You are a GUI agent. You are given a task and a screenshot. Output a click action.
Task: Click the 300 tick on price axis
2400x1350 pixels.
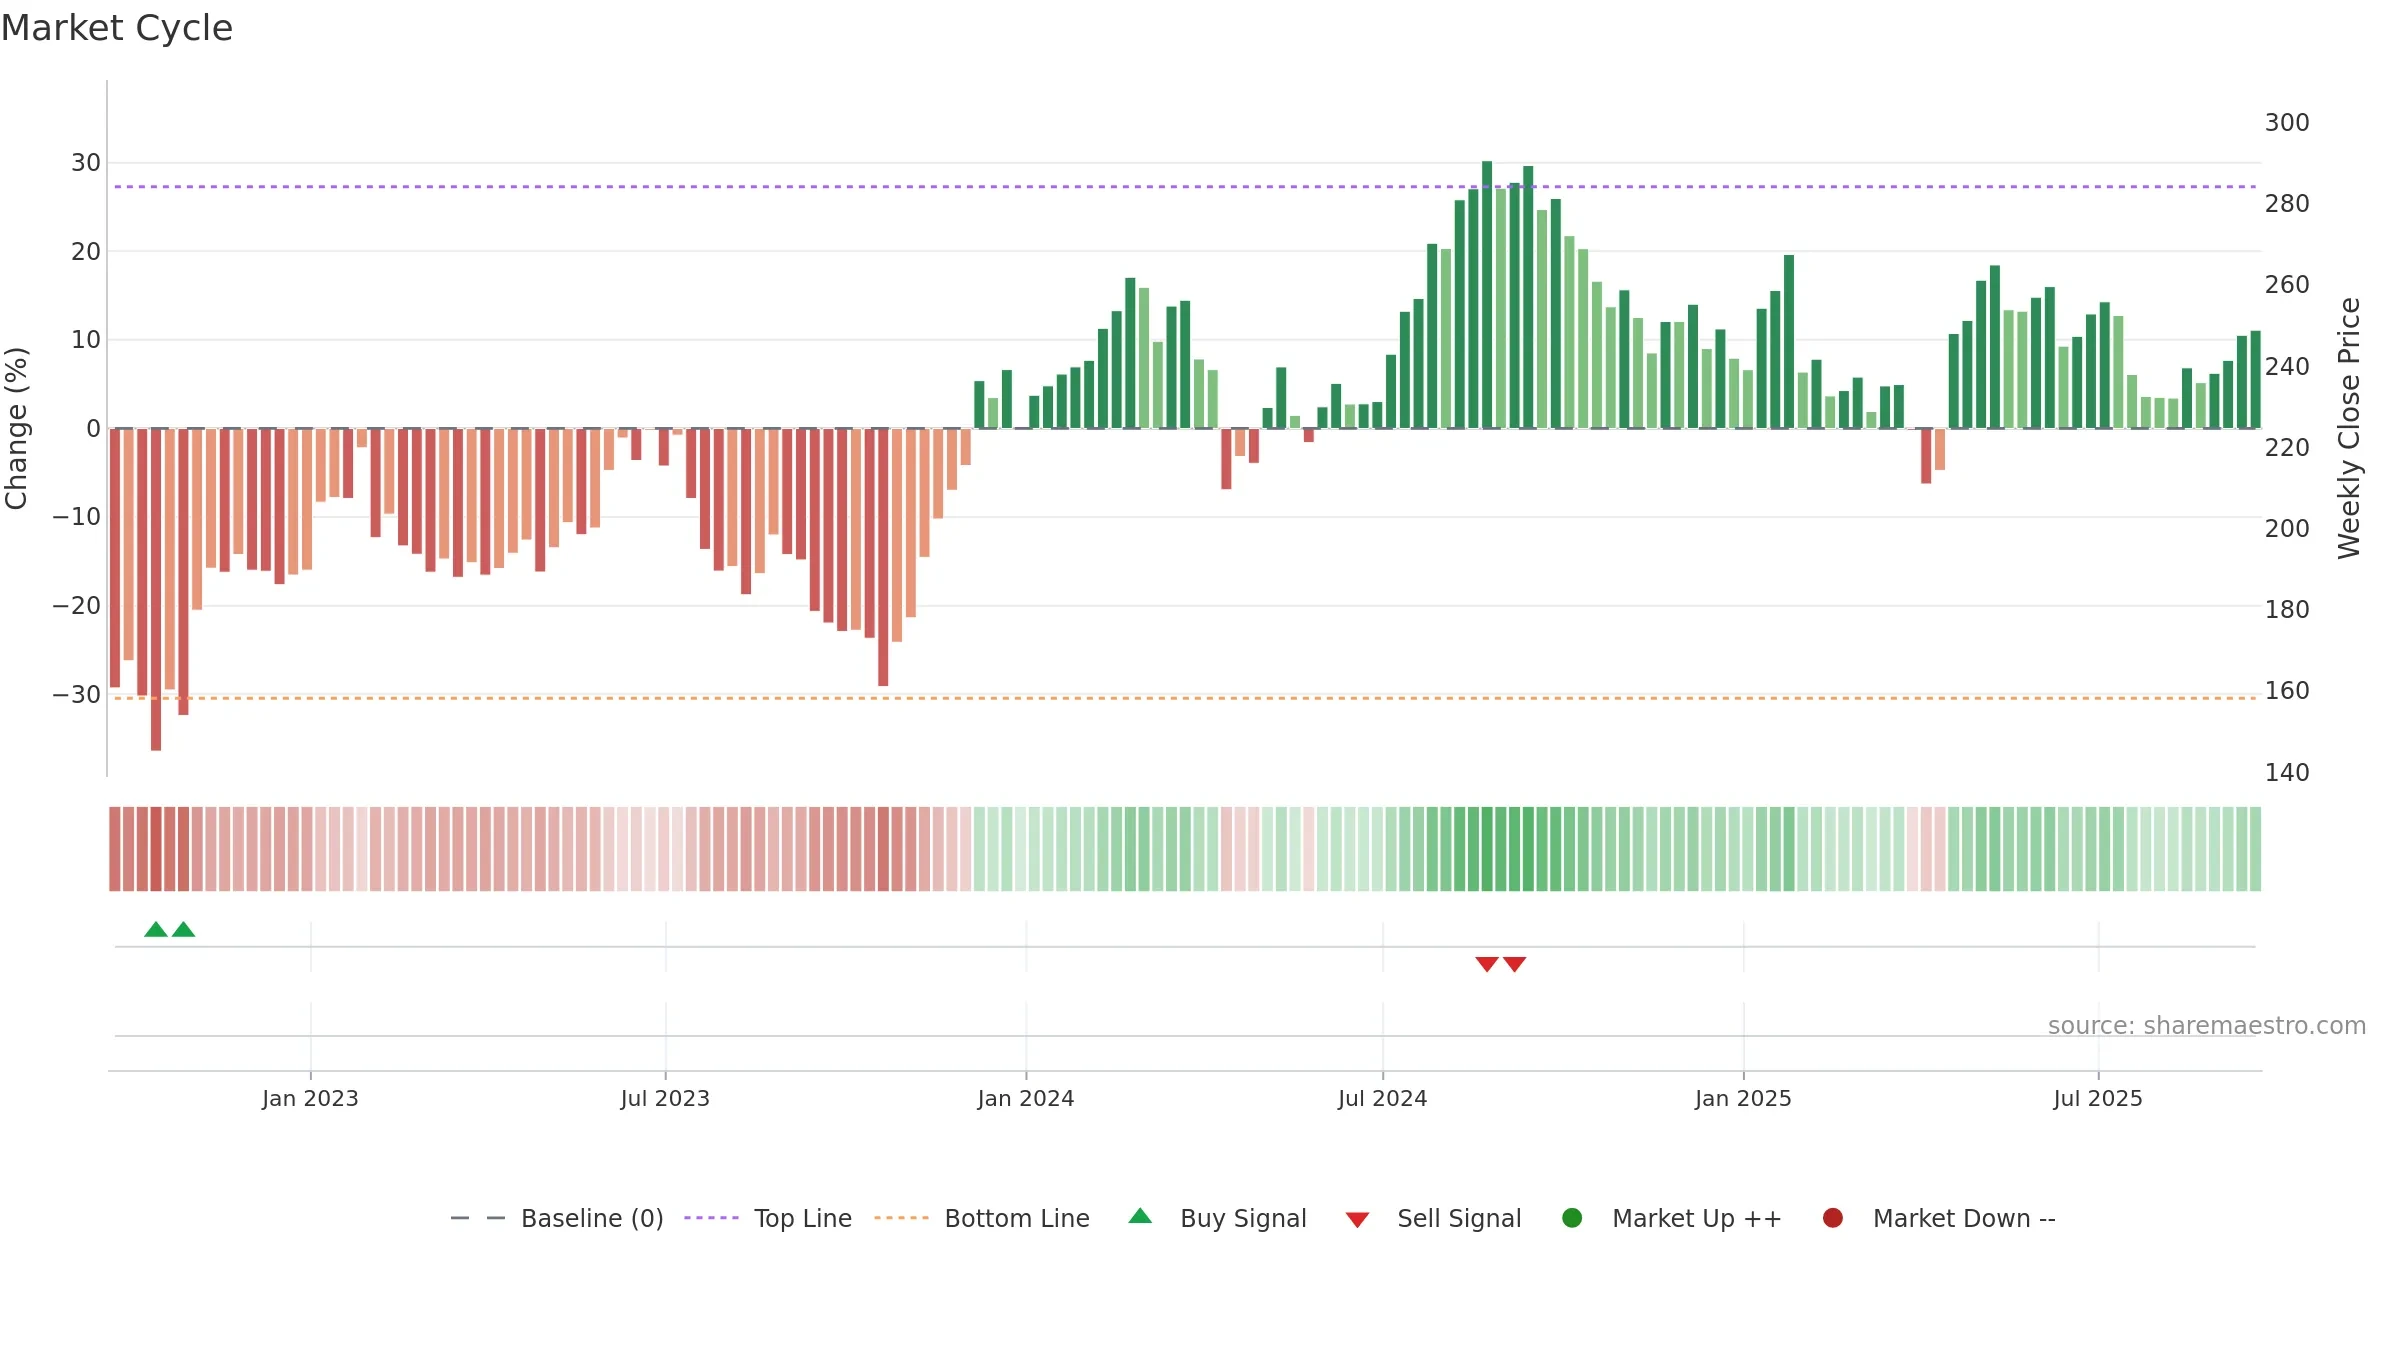(x=2287, y=123)
